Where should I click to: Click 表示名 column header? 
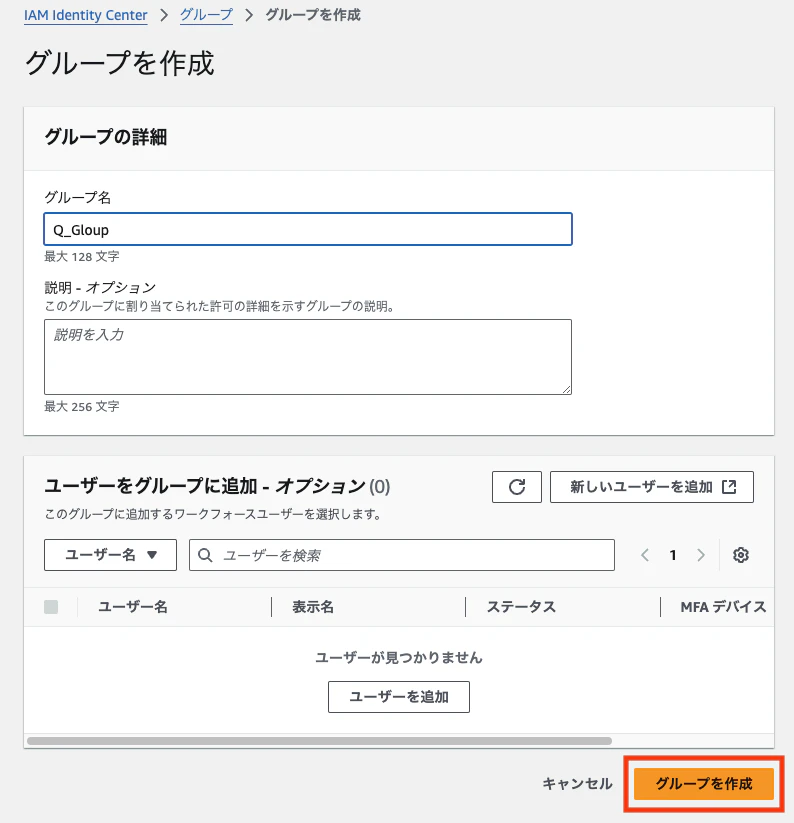point(313,607)
